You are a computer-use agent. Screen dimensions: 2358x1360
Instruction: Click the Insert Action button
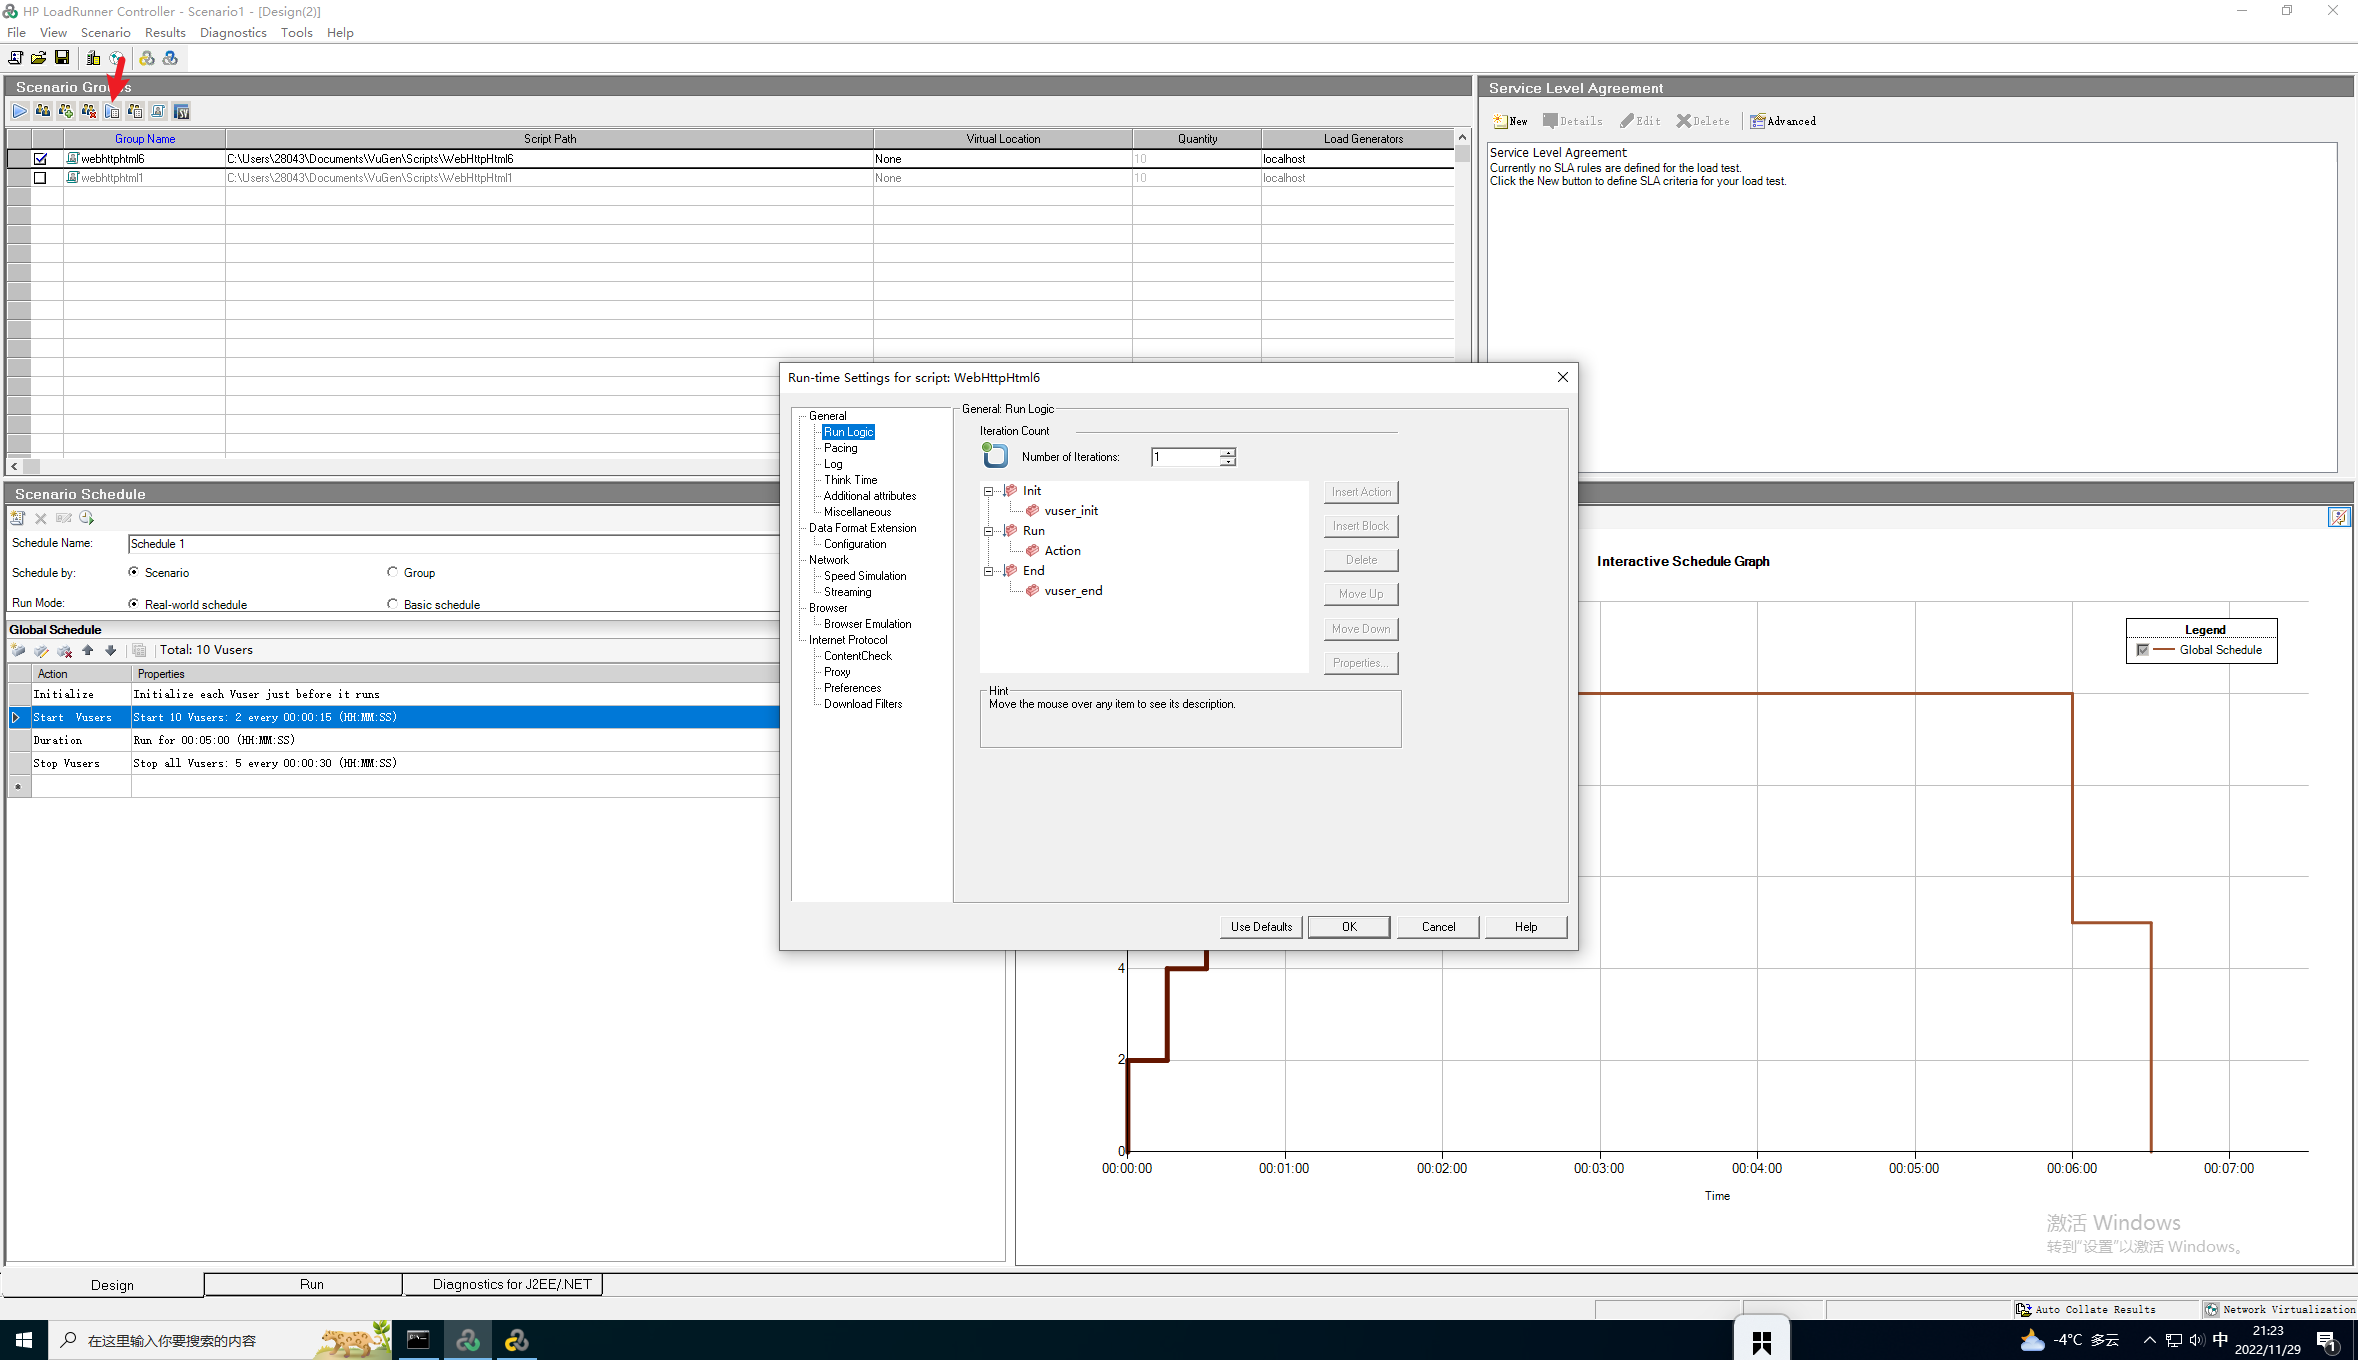pos(1360,491)
